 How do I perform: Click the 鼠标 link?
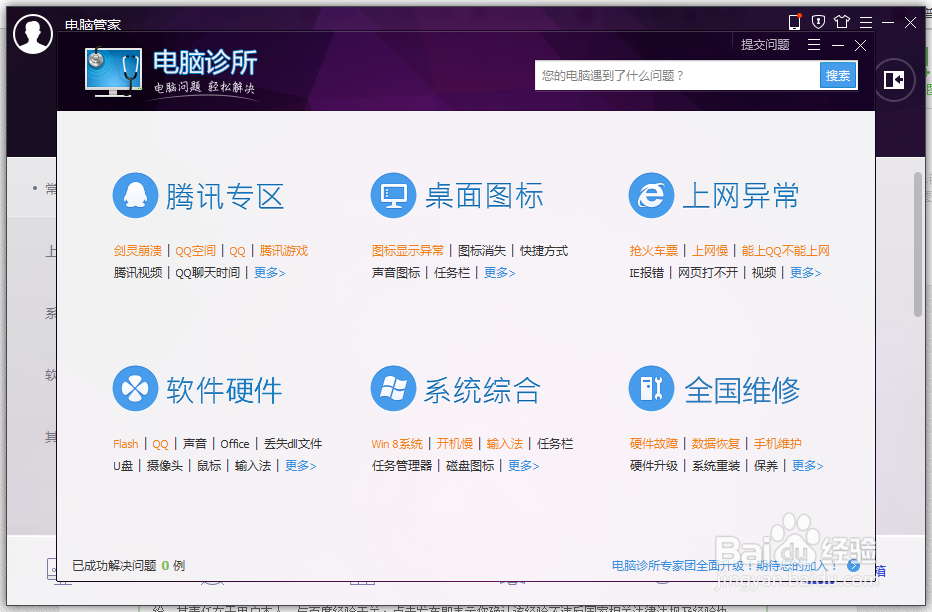tap(209, 466)
